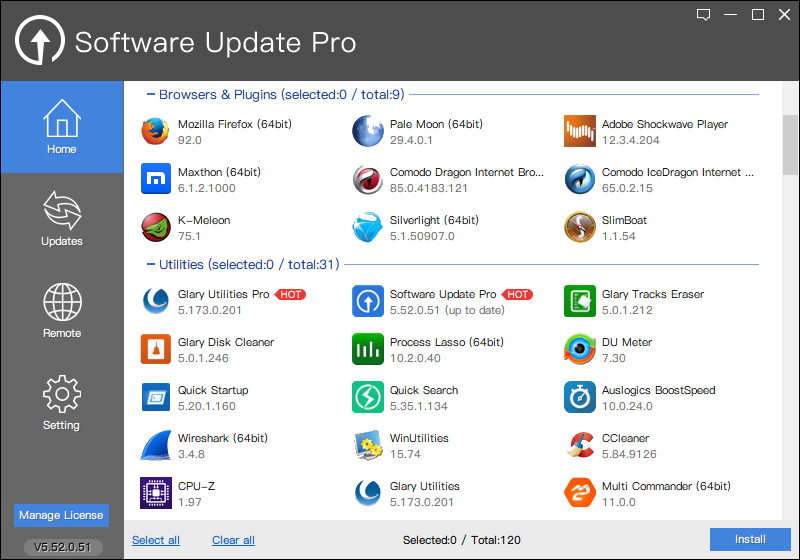800x560 pixels.
Task: Open the Remote tab
Action: coord(62,311)
